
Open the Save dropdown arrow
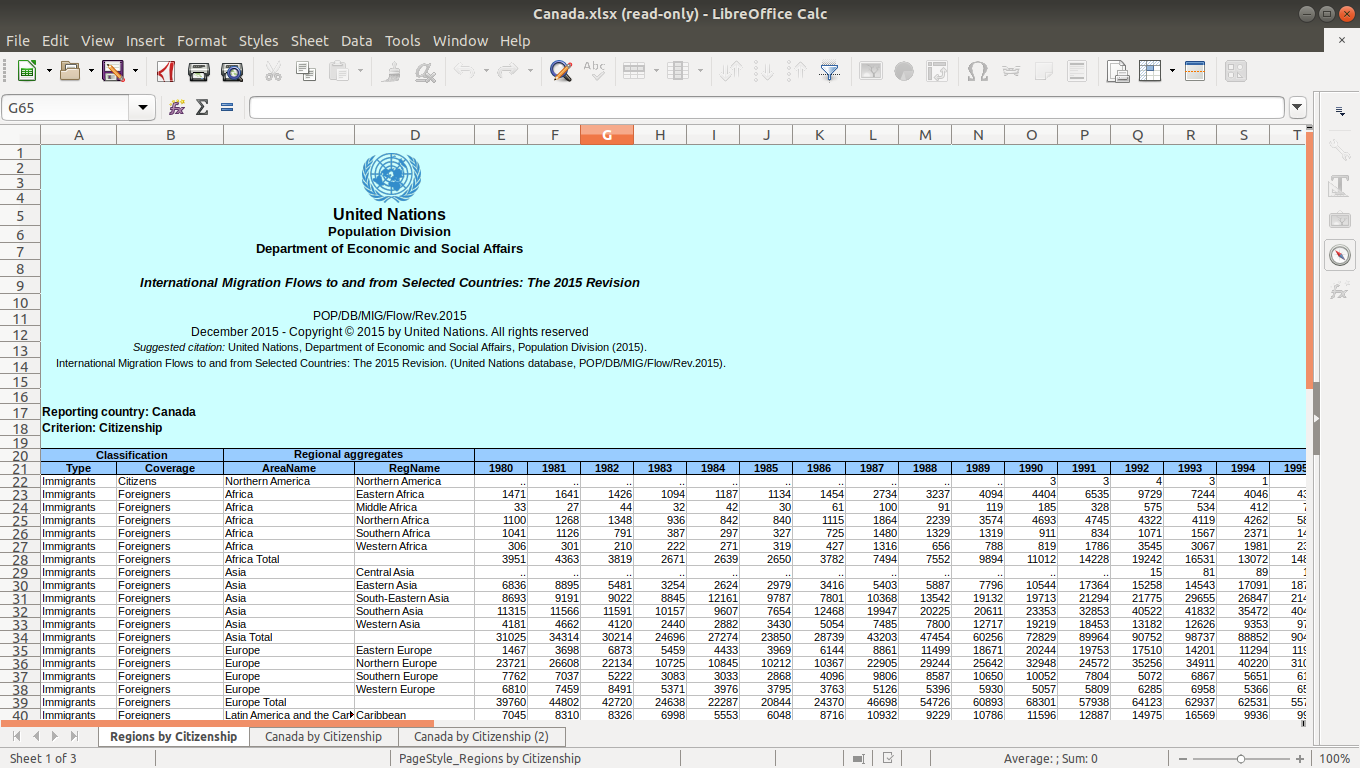(133, 71)
